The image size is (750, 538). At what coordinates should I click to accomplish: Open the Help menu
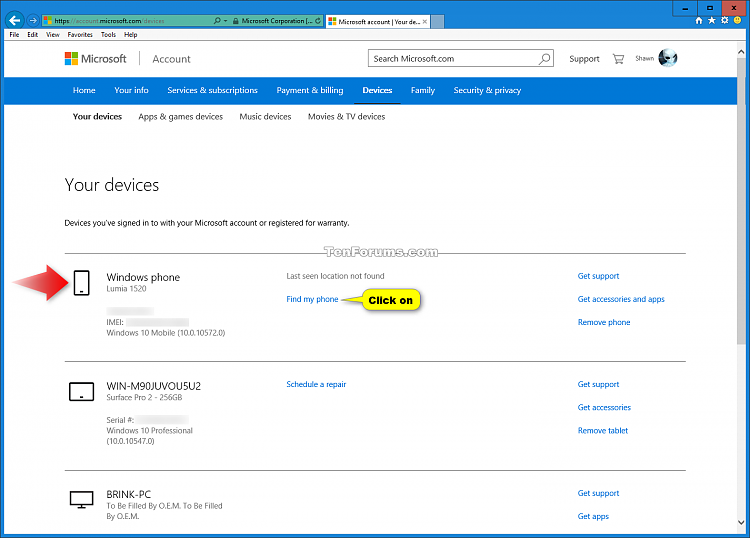131,34
